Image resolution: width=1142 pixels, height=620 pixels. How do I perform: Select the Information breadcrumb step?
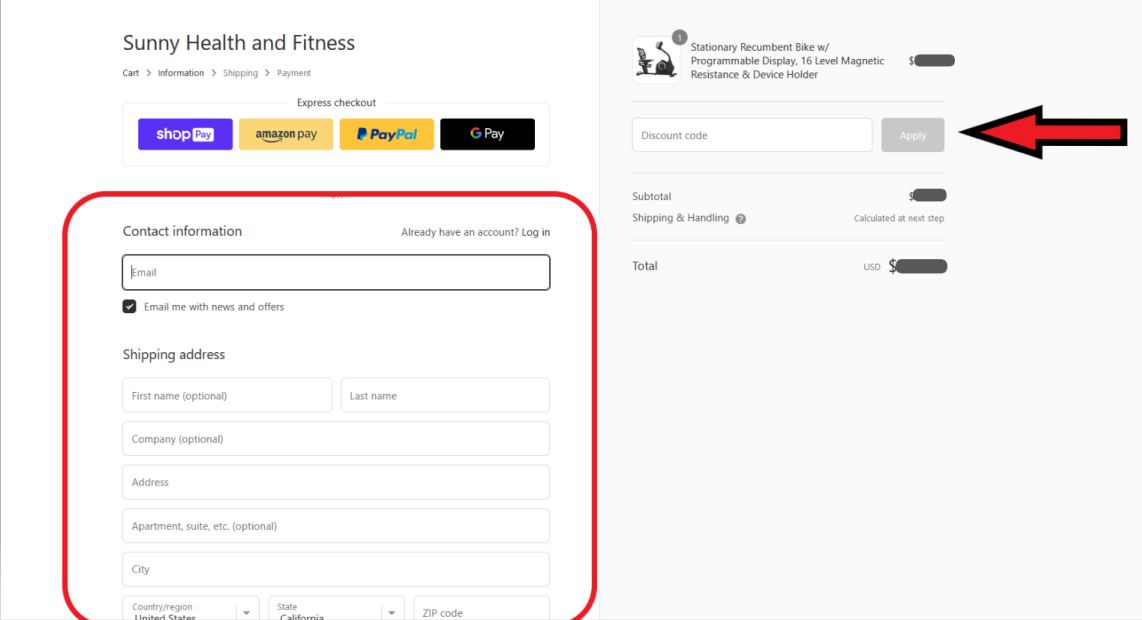click(x=181, y=73)
